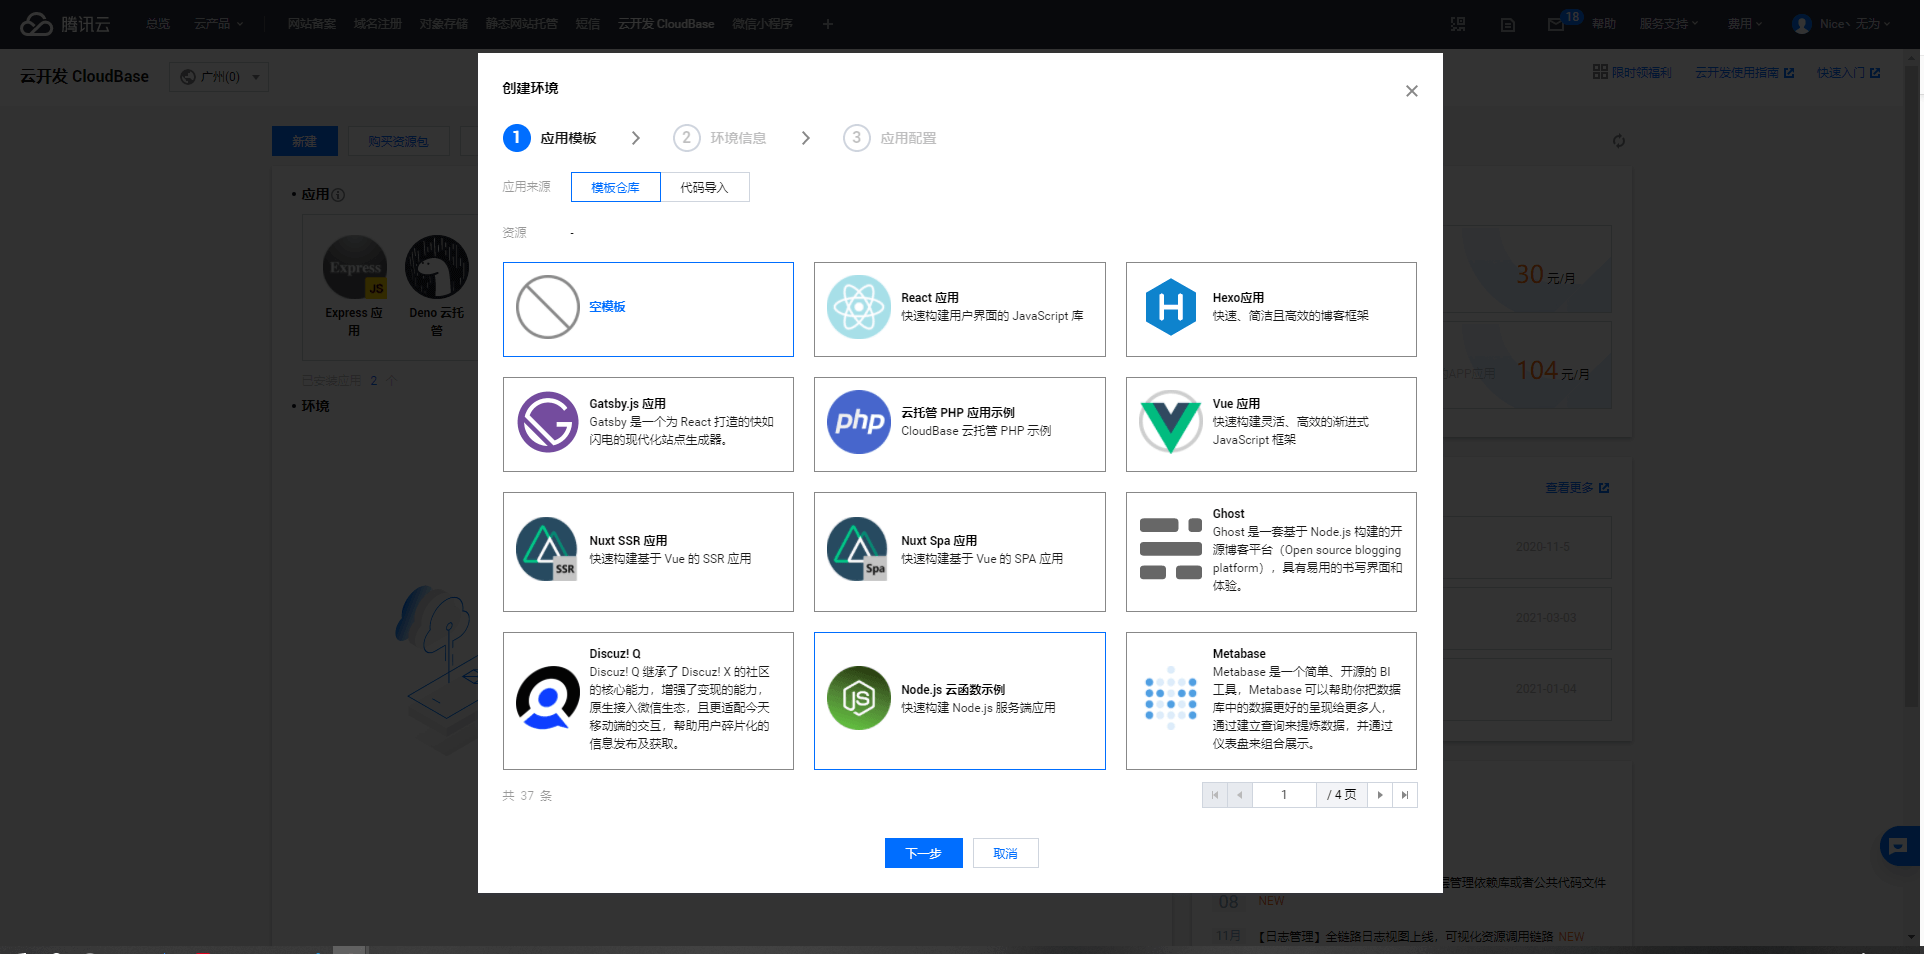Choose the React application template icon
This screenshot has width=1924, height=954.
[x=858, y=307]
